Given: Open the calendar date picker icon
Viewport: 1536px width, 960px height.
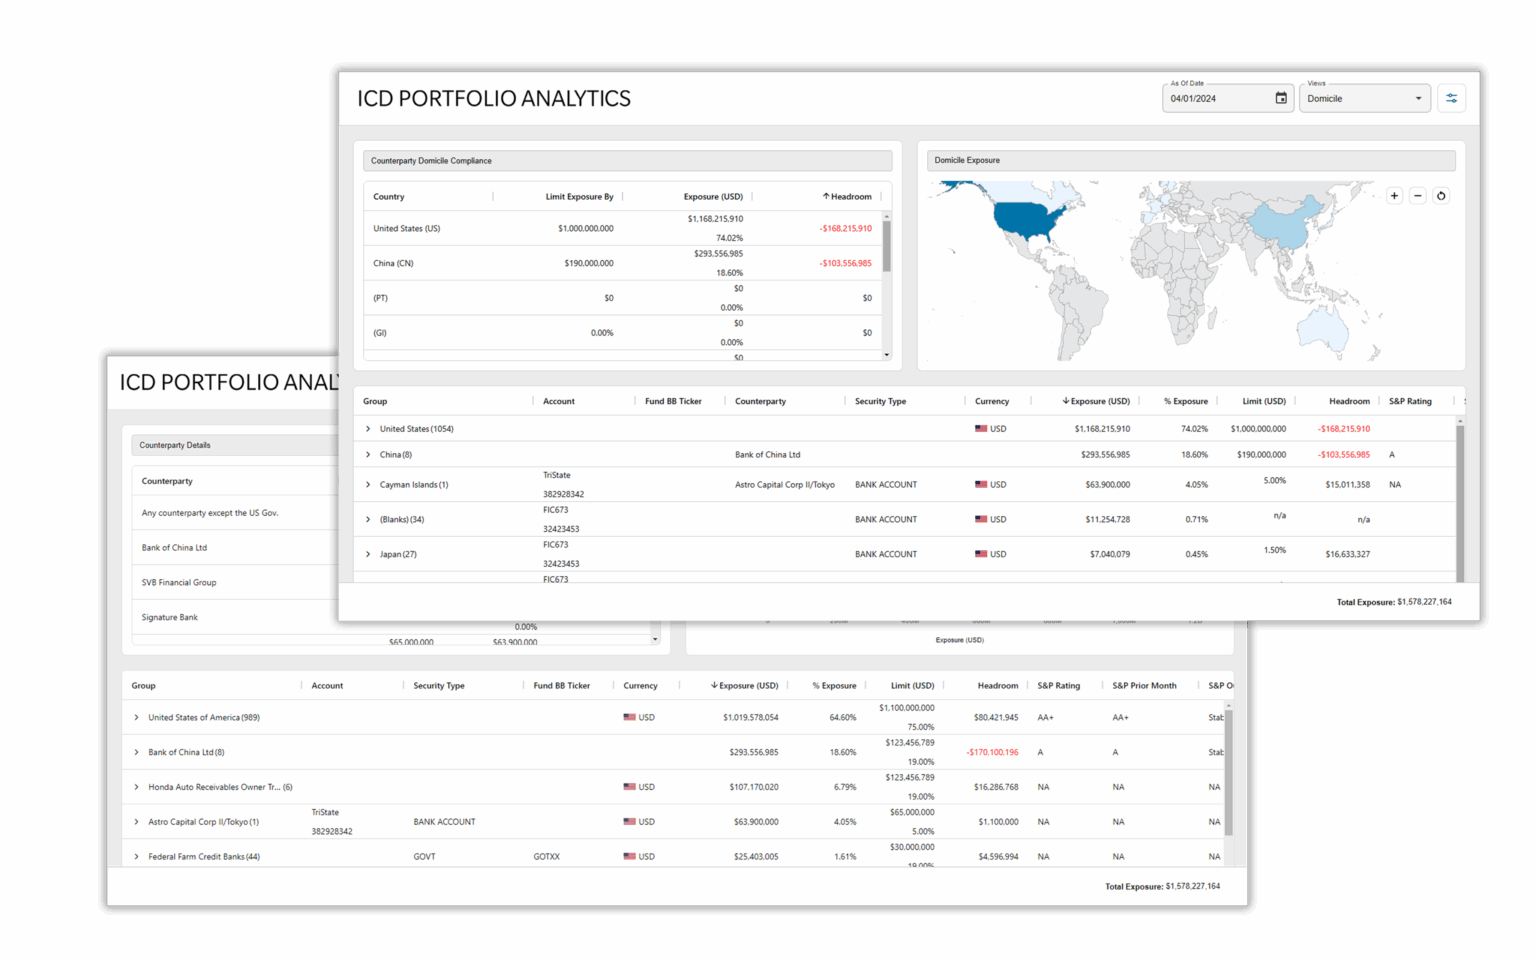Looking at the screenshot, I should pyautogui.click(x=1281, y=98).
